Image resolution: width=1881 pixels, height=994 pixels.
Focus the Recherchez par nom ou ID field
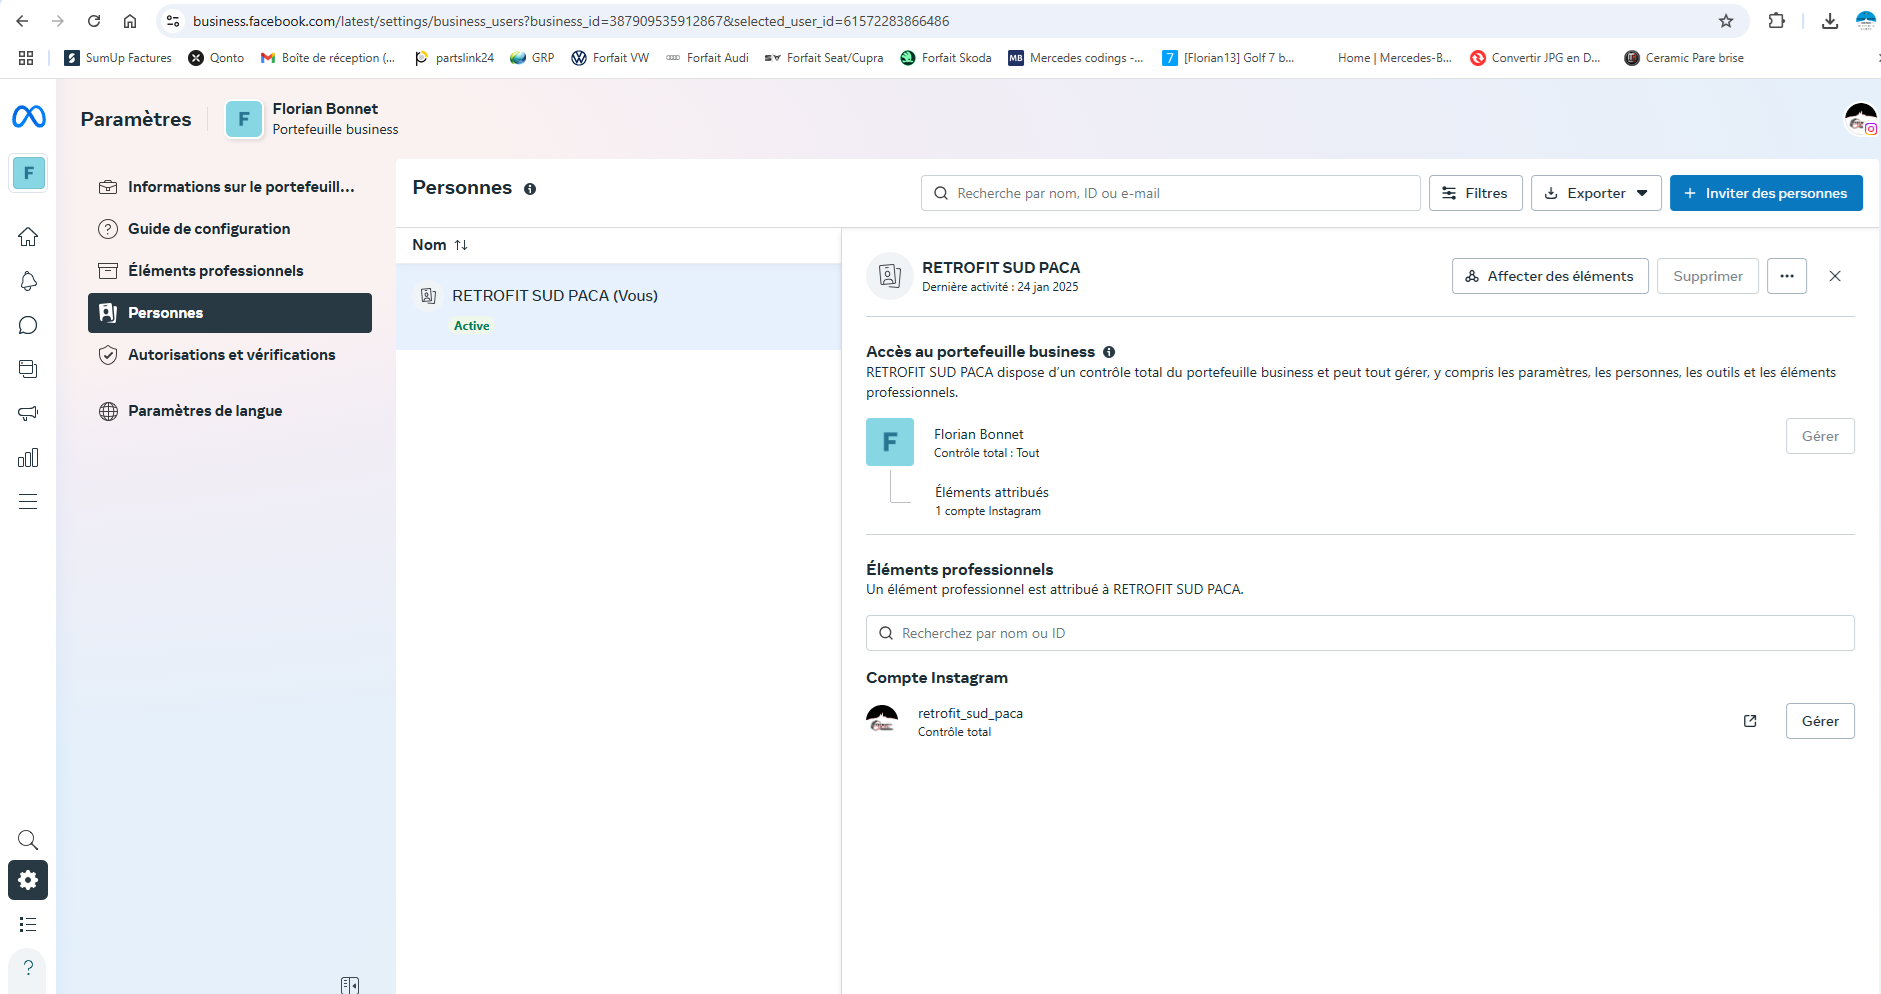[1360, 633]
